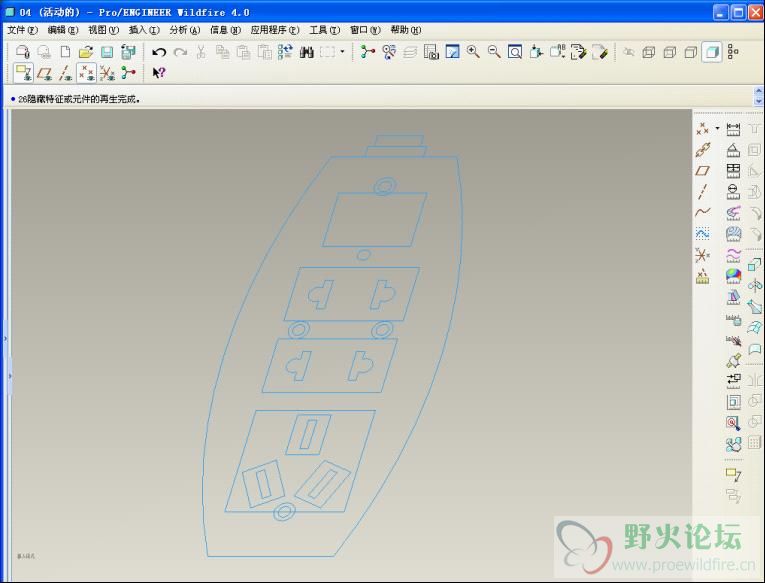The width and height of the screenshot is (765, 583).
Task: Open the 帮助(H) menu
Action: coord(405,30)
